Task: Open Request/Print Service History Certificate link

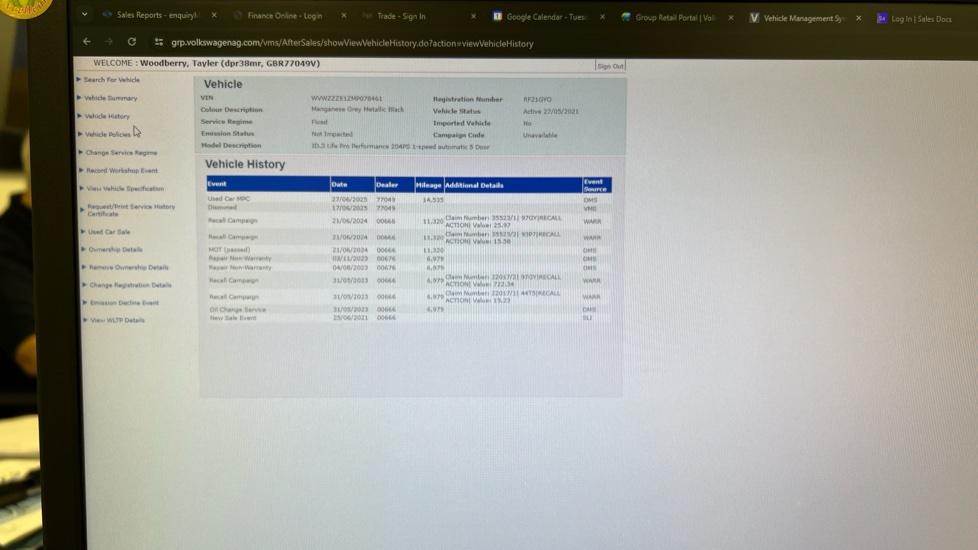Action: click(x=131, y=210)
